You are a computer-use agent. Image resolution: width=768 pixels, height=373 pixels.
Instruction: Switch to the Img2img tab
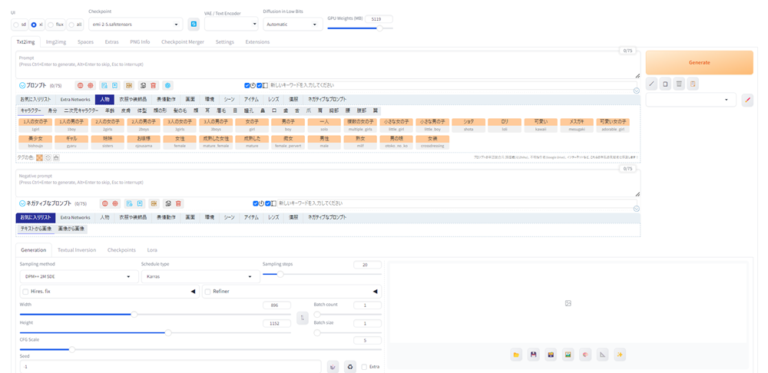pos(56,42)
